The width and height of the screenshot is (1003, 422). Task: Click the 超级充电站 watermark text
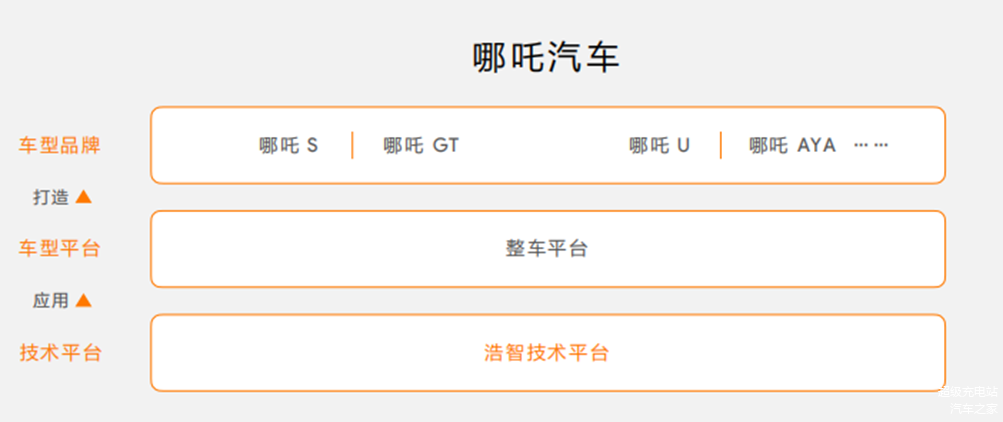coord(968,393)
